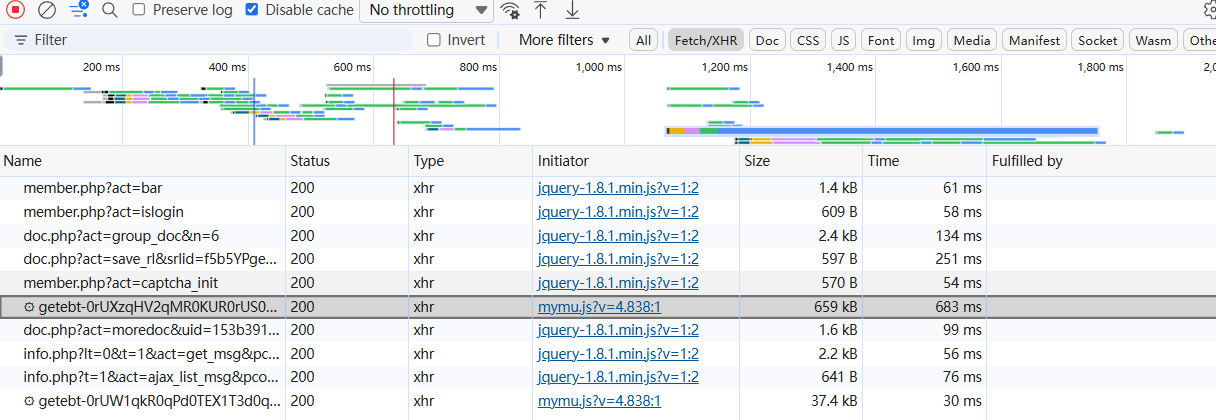This screenshot has width=1216, height=420.
Task: Open network settings gear icon
Action: [1208, 10]
